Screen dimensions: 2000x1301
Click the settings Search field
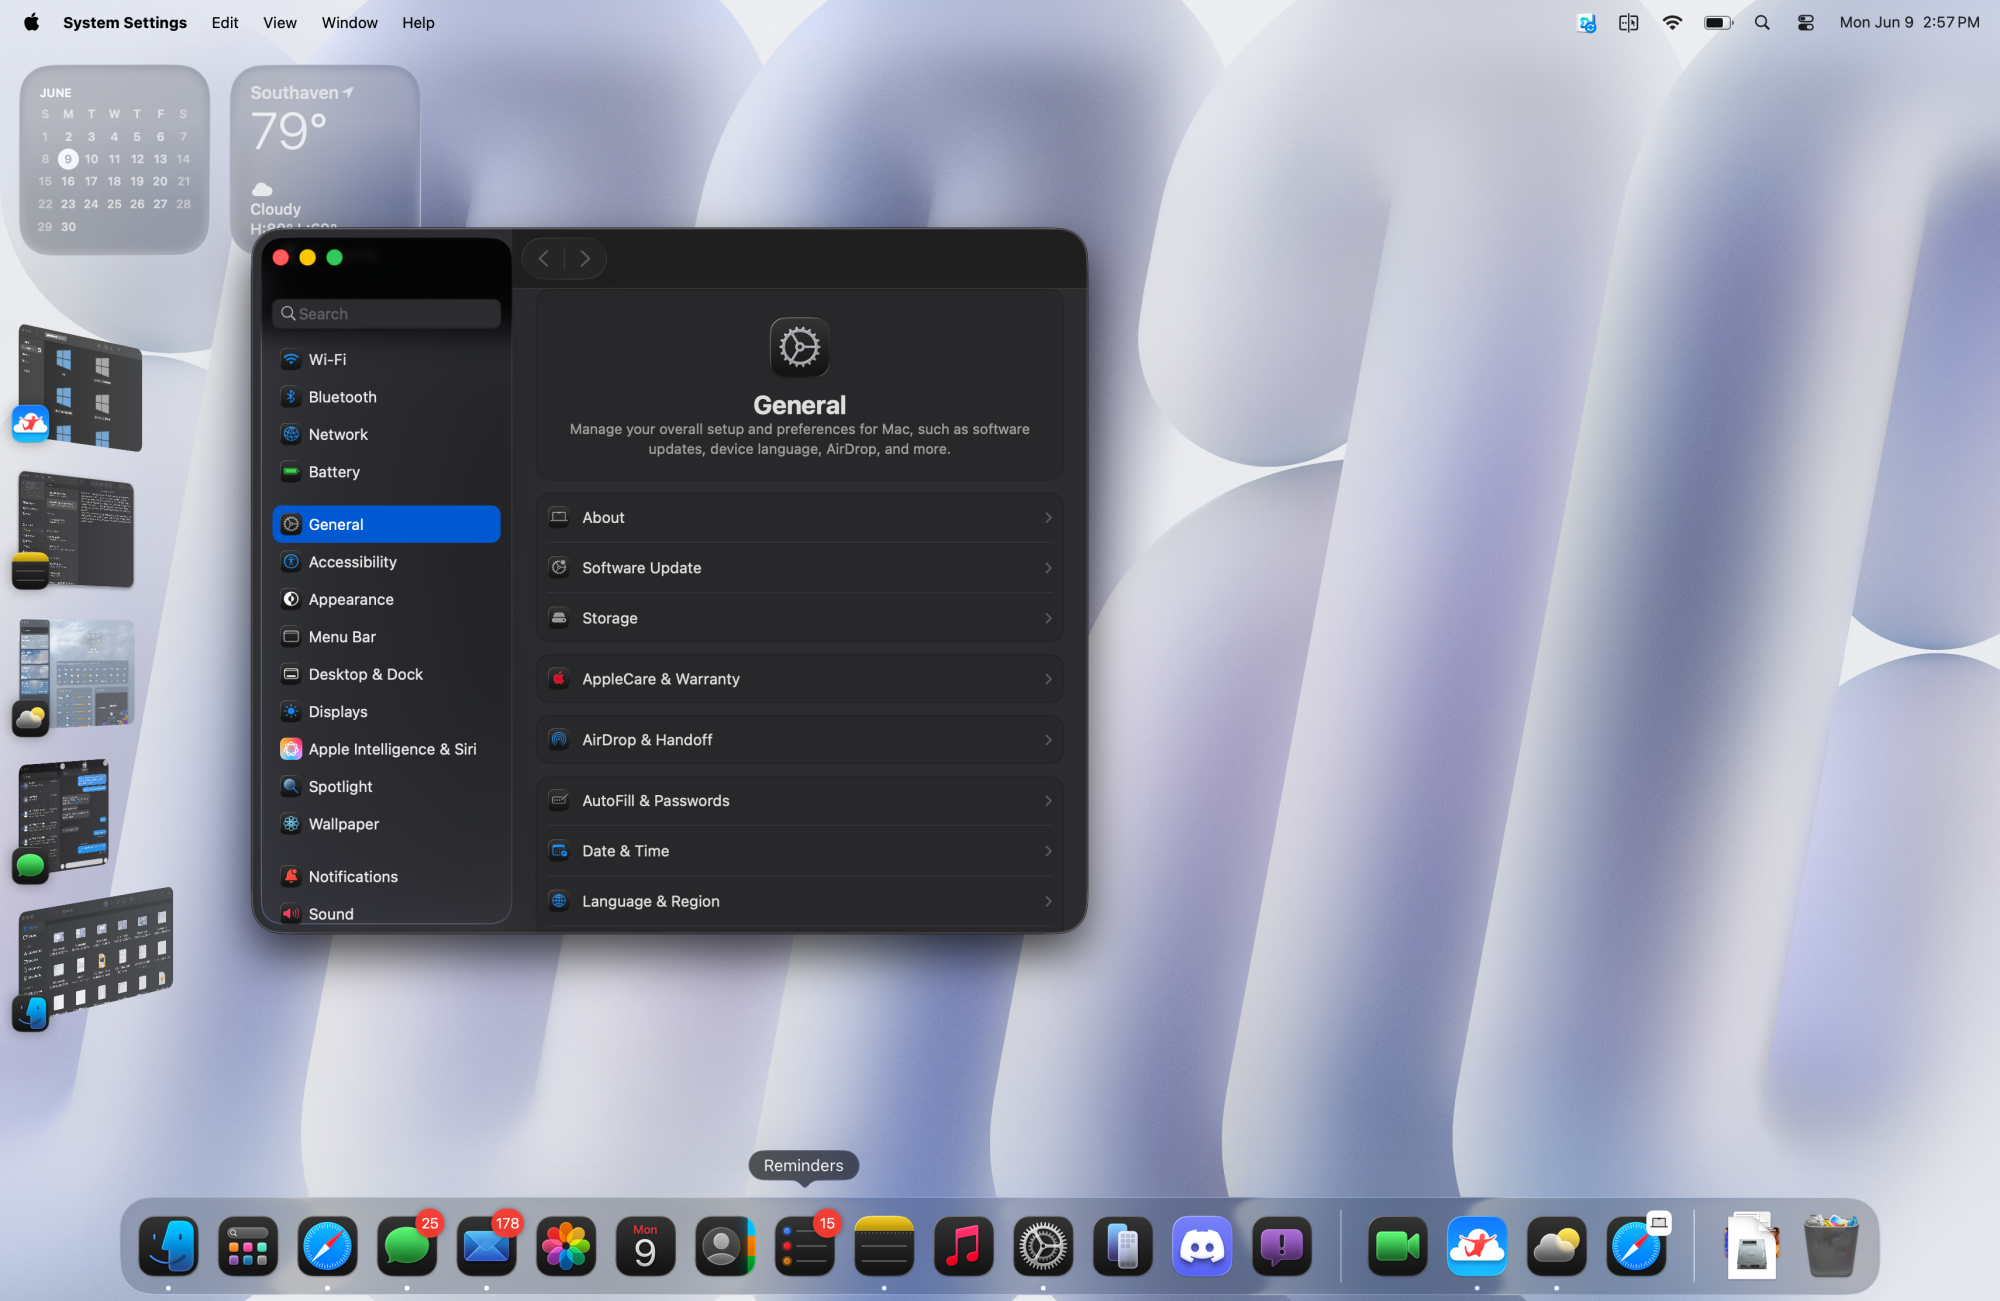387,313
